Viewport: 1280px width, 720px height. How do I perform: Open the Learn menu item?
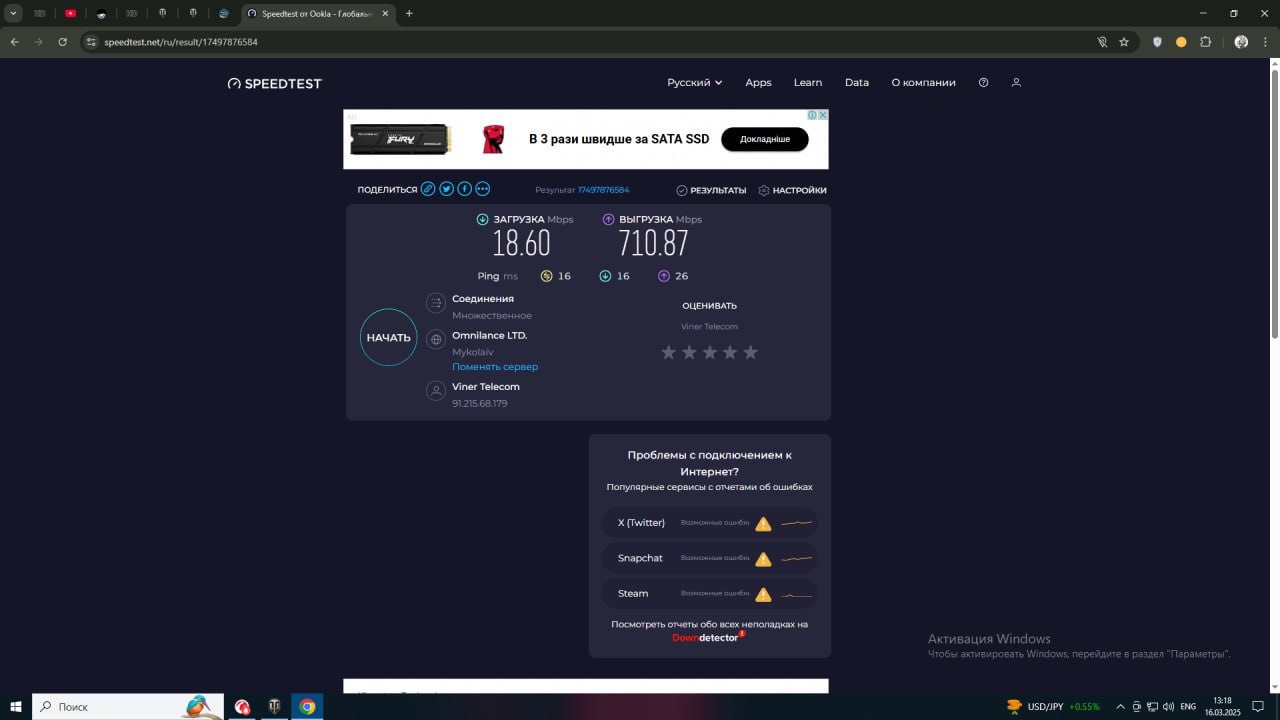pyautogui.click(x=808, y=83)
